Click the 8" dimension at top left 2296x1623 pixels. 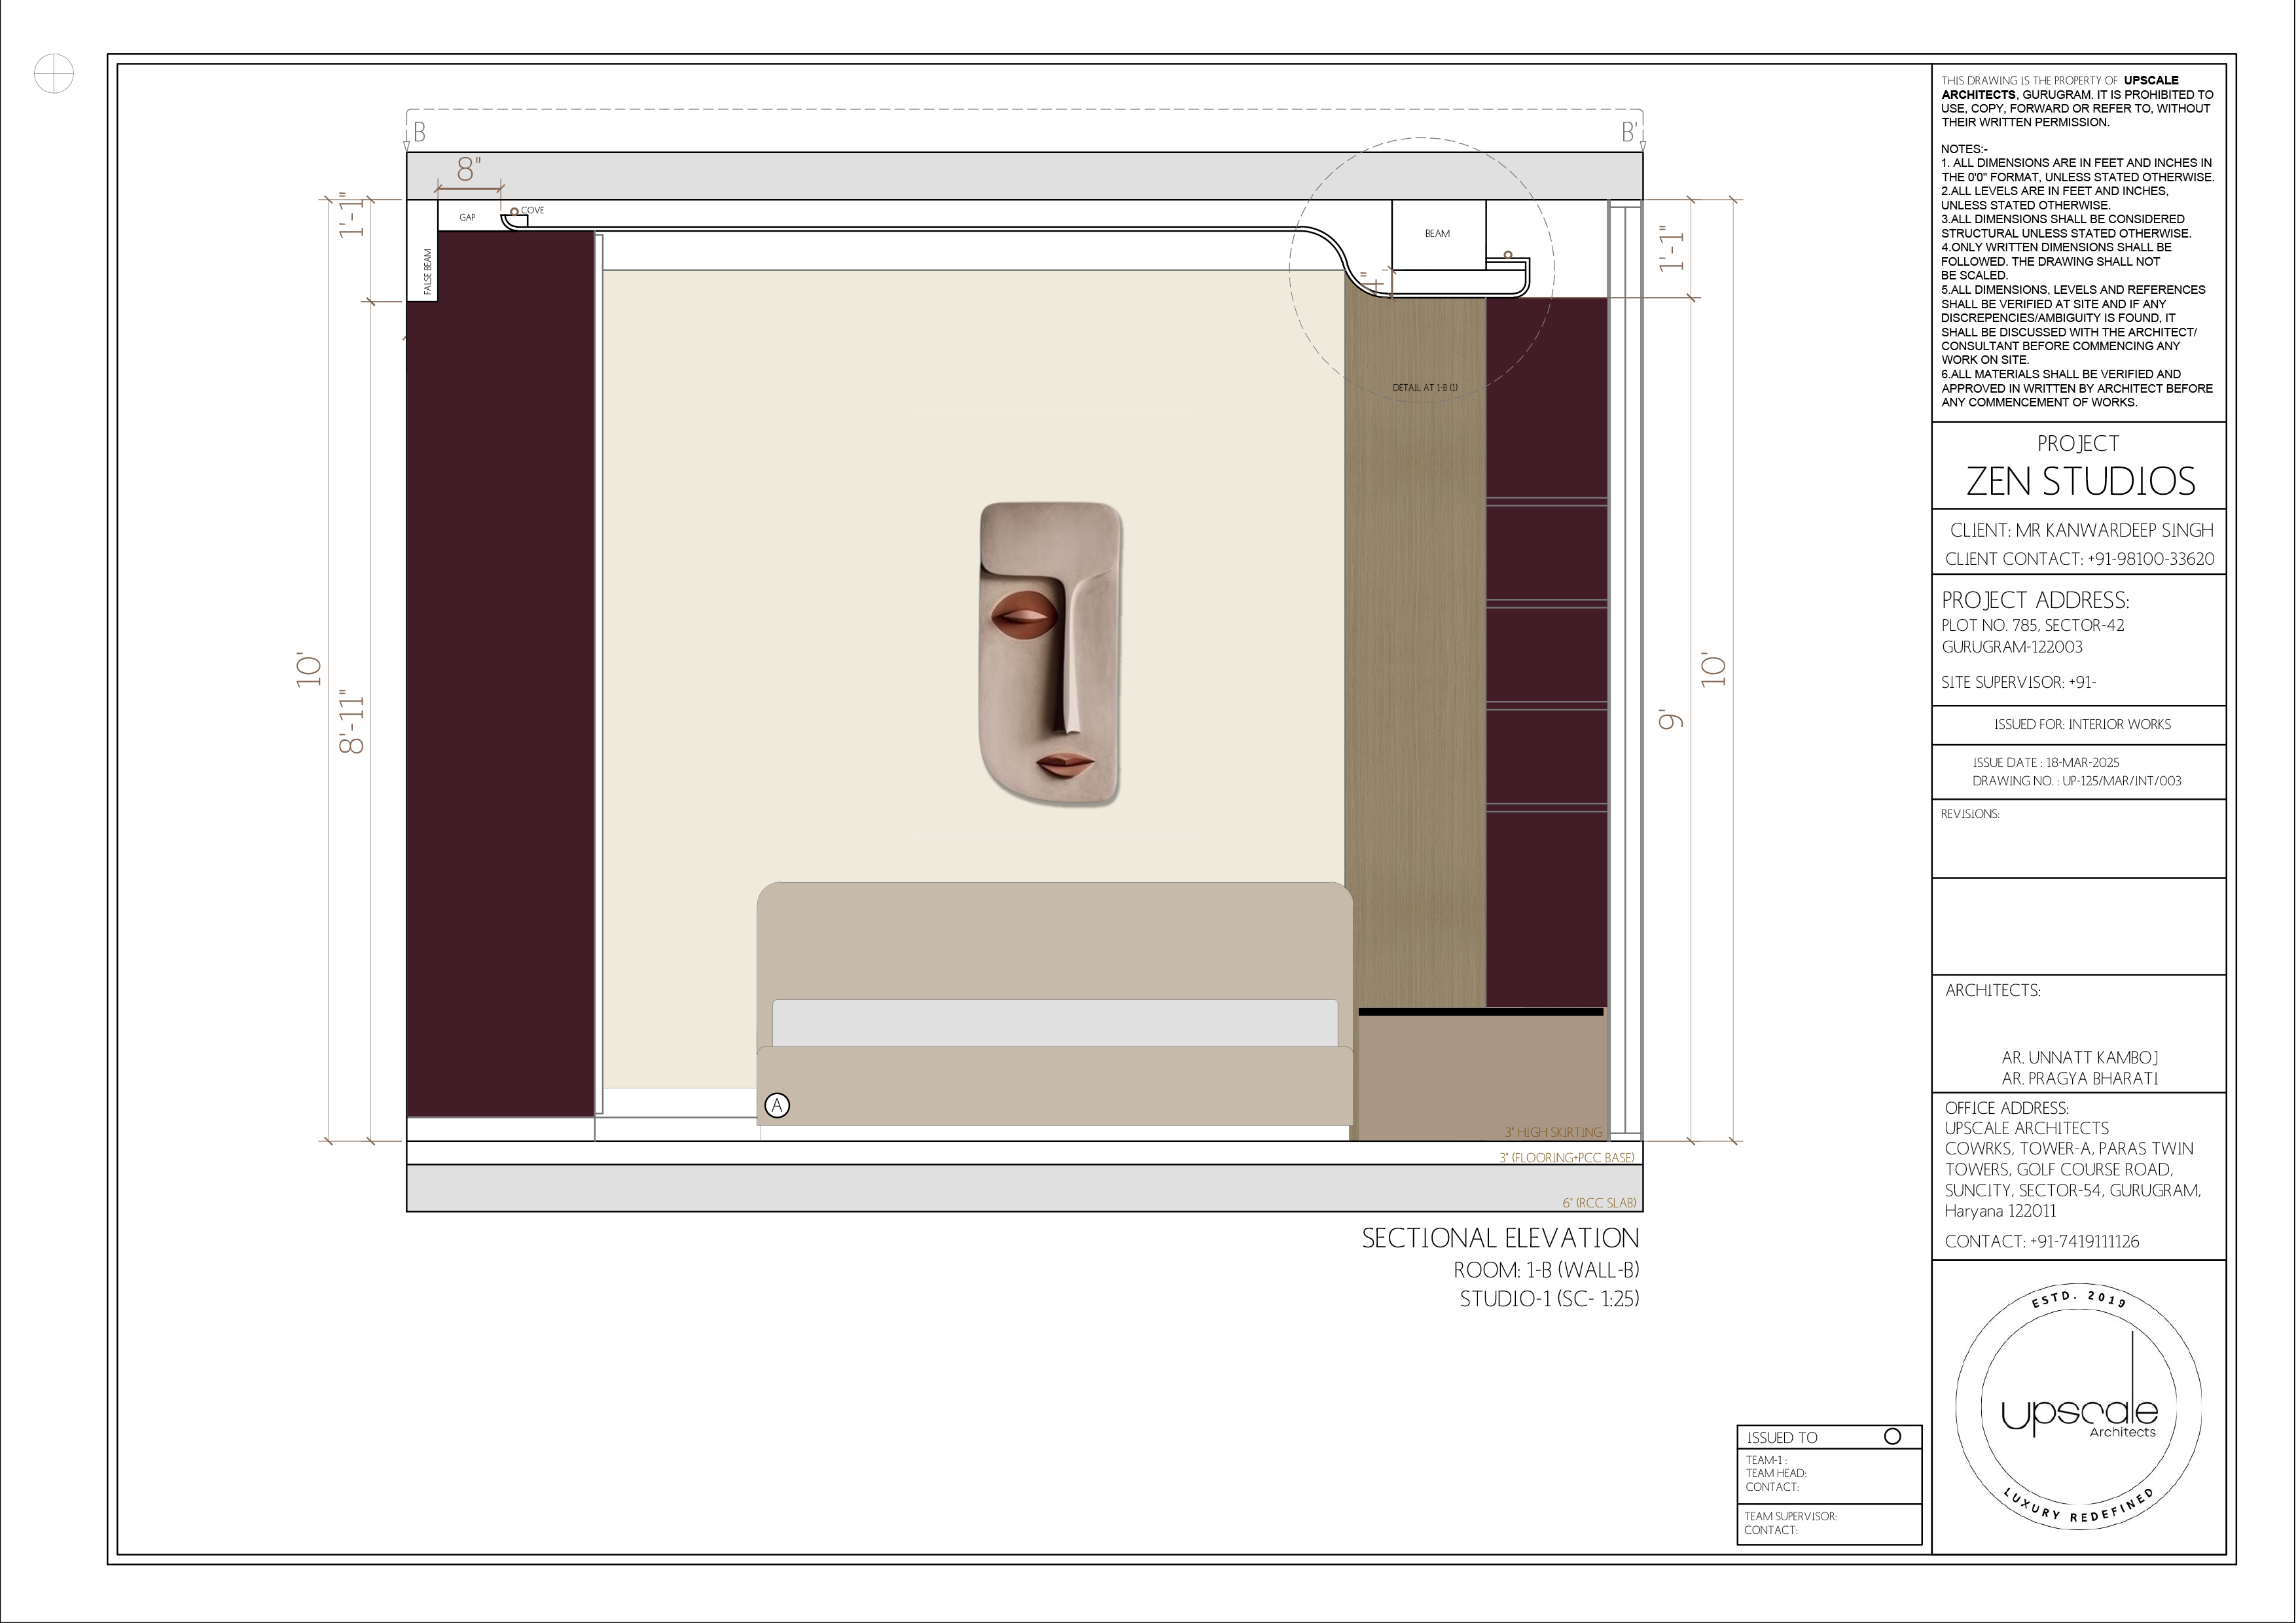pos(469,170)
